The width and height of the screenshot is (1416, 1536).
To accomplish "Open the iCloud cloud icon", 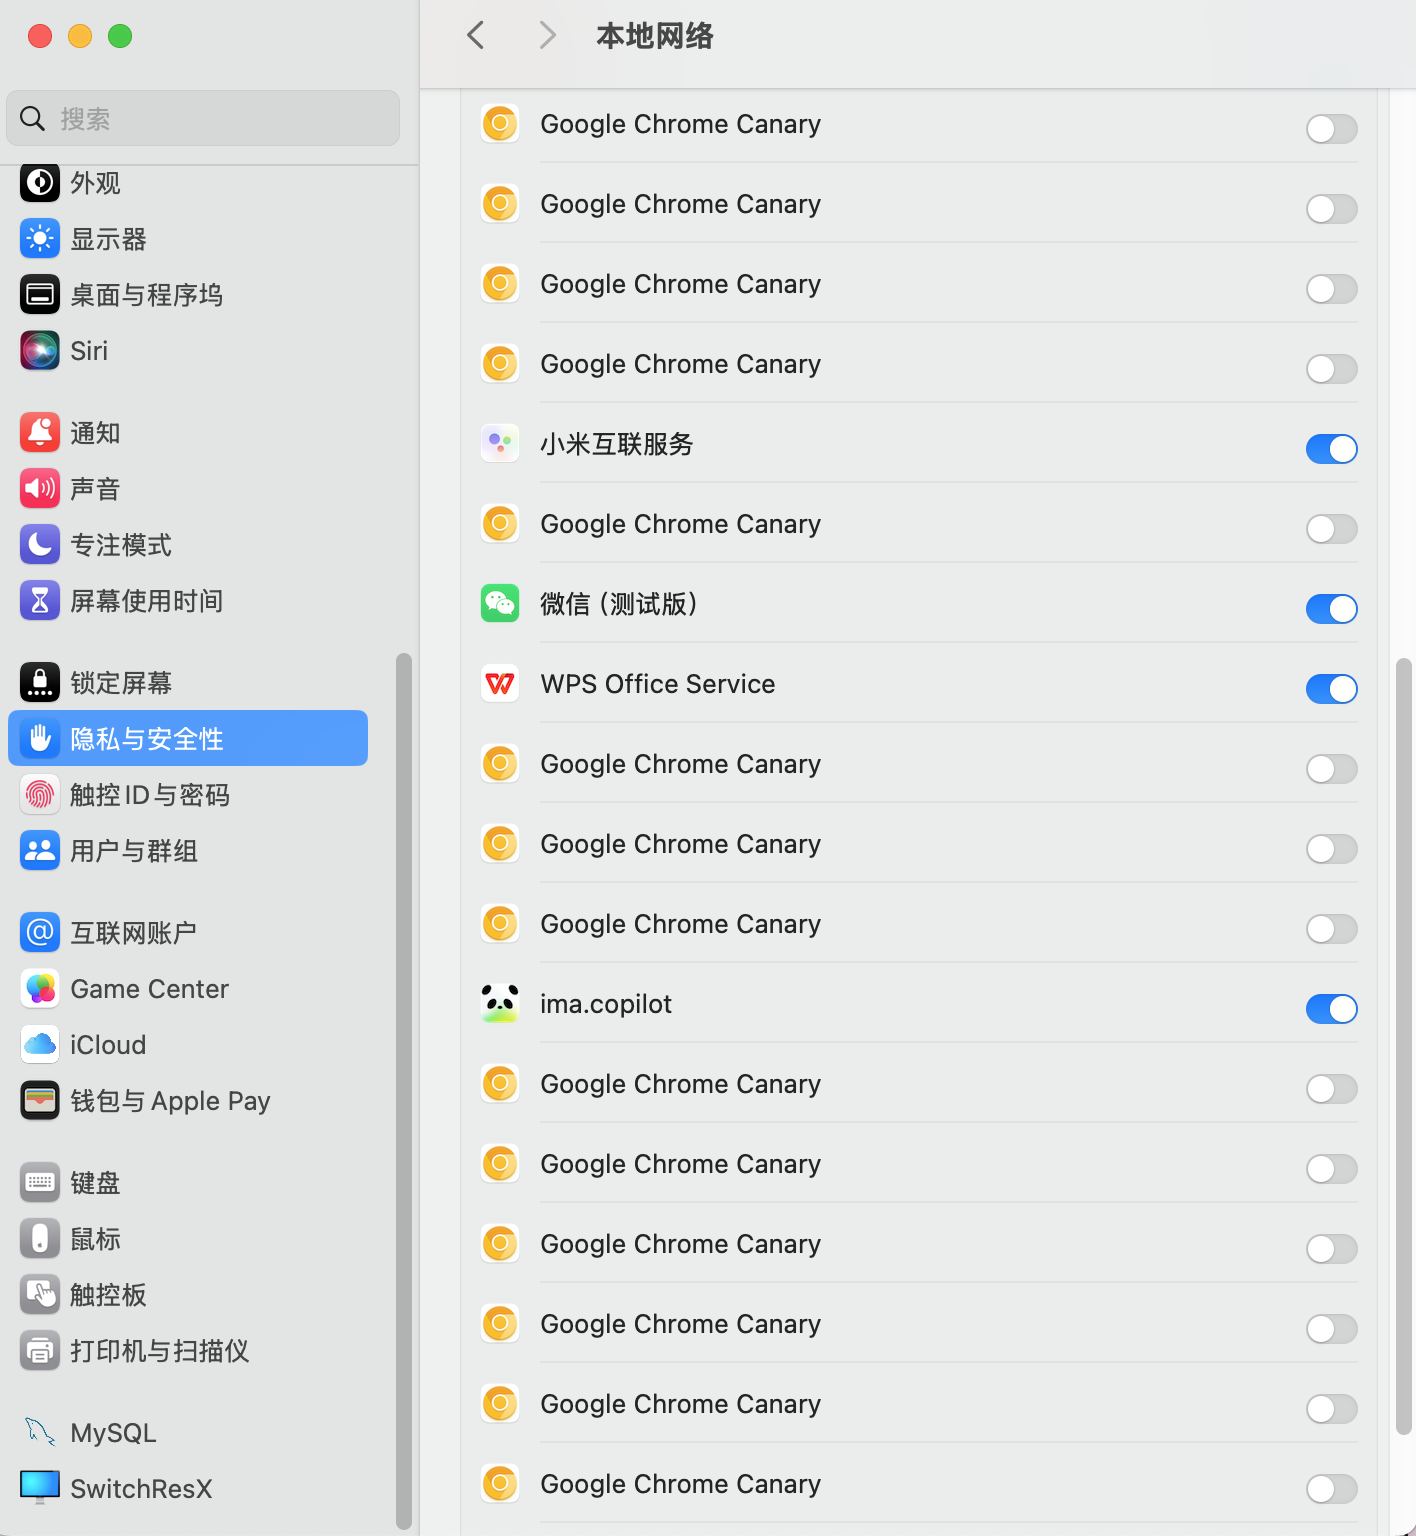I will pyautogui.click(x=40, y=1045).
